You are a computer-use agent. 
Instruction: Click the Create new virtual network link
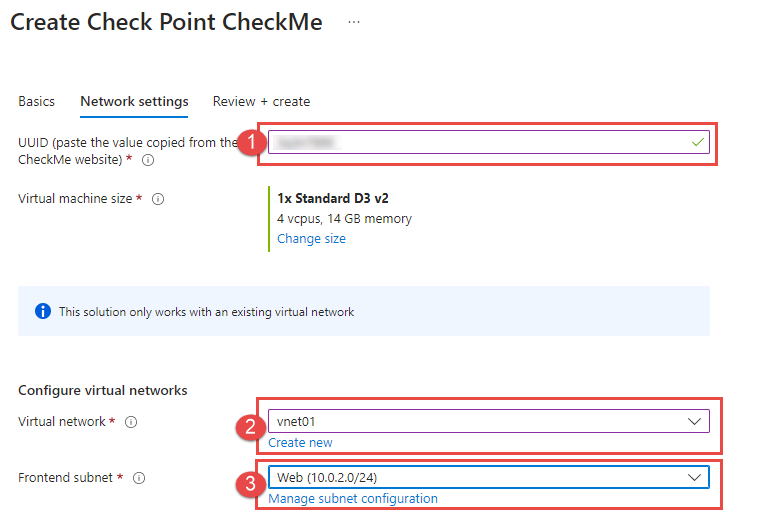point(300,442)
